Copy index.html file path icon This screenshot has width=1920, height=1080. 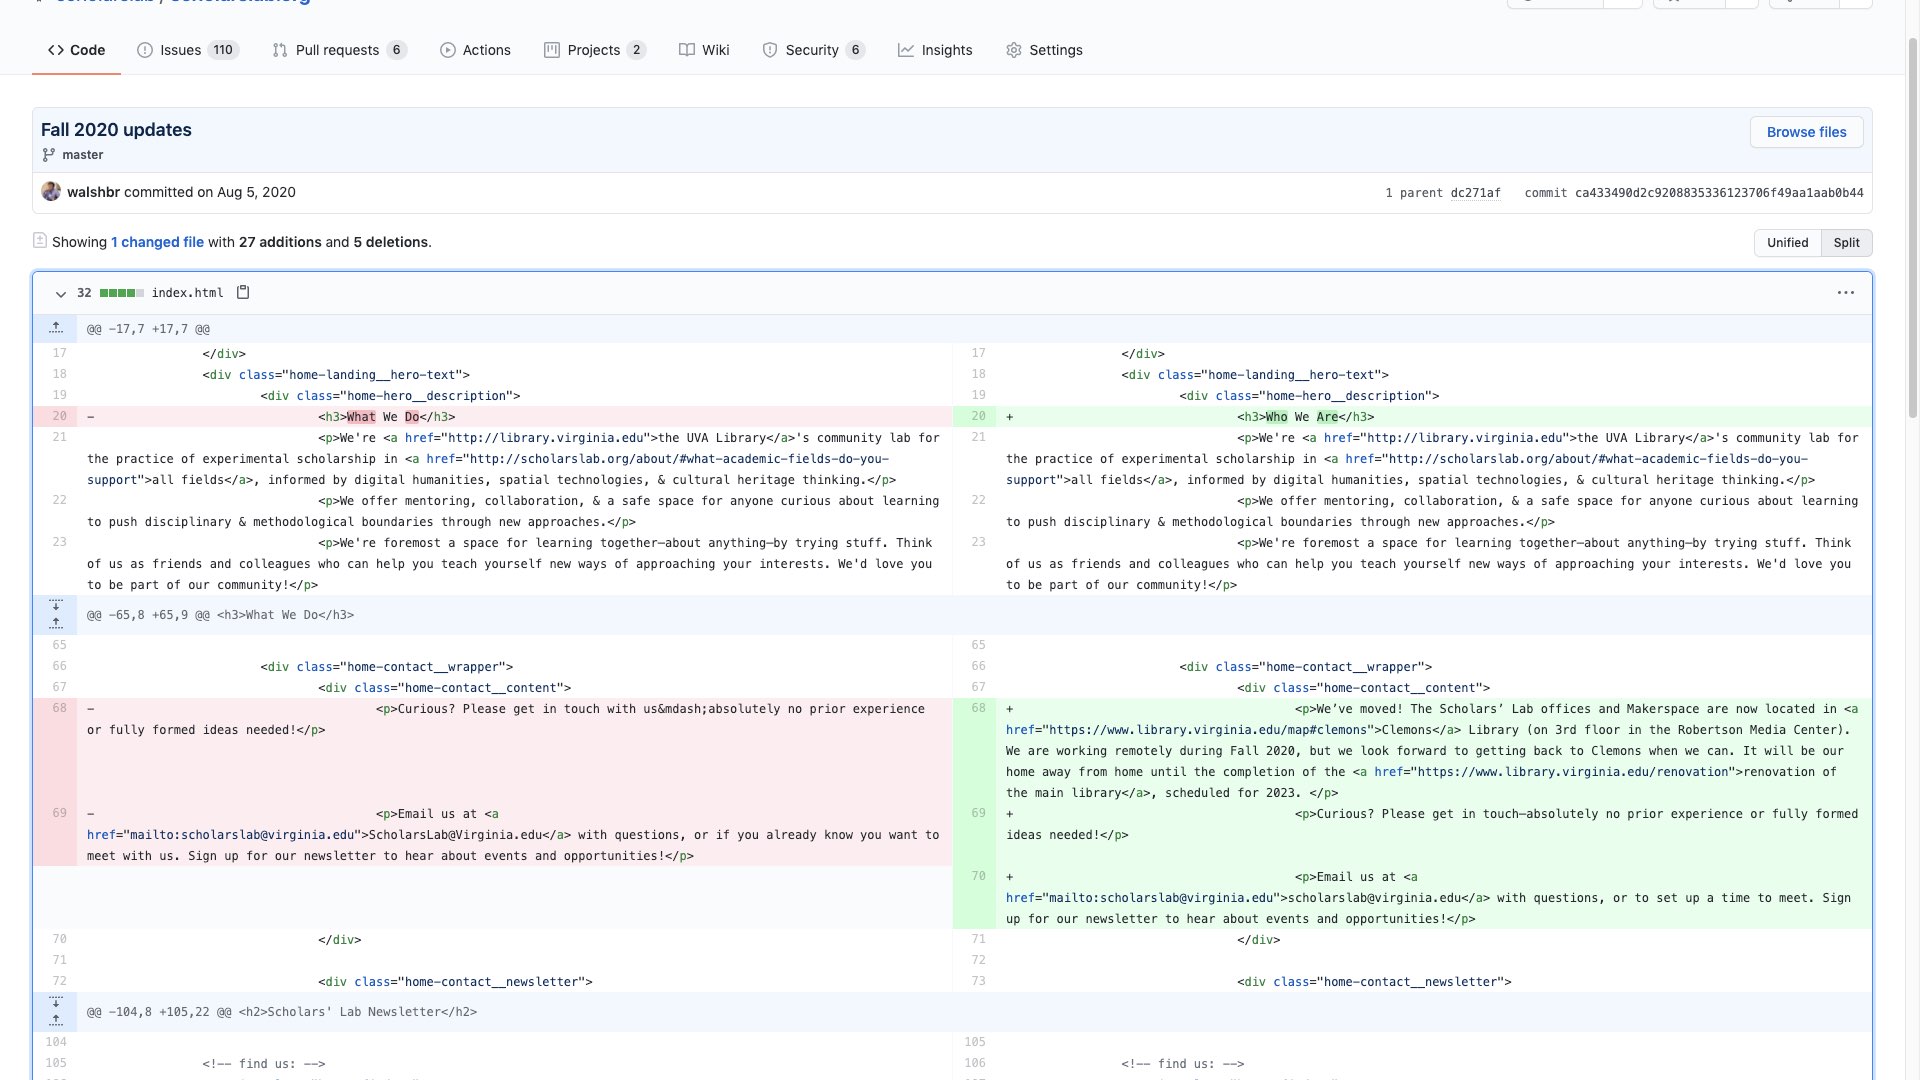(243, 293)
